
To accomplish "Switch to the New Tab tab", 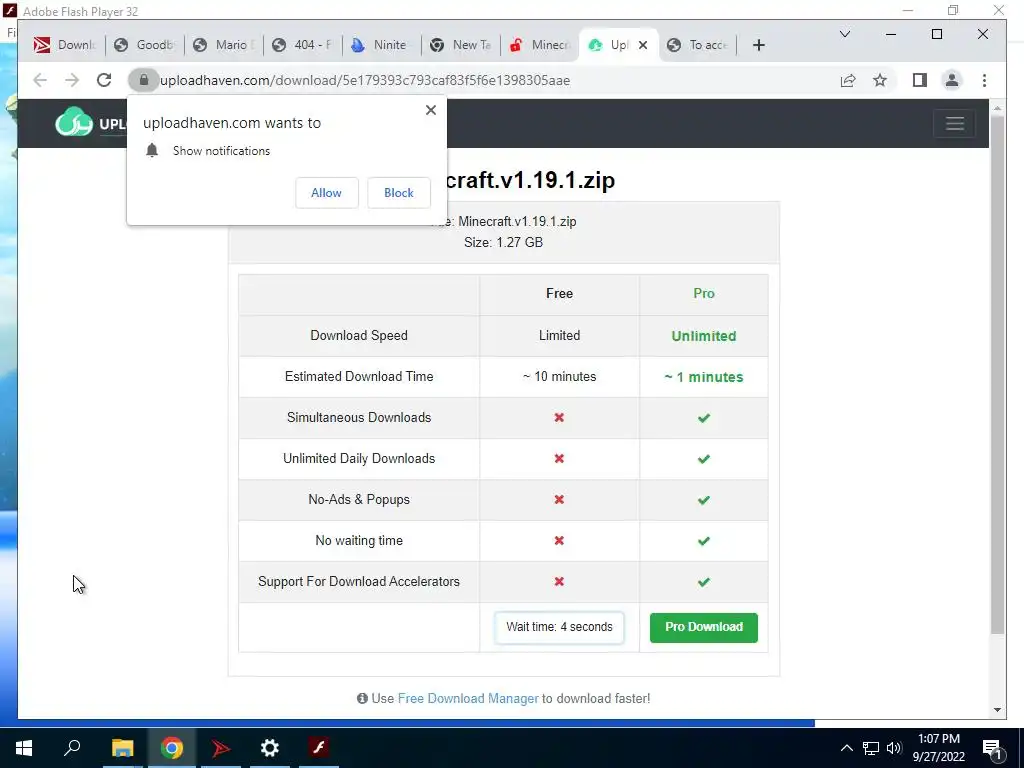I will click(461, 45).
